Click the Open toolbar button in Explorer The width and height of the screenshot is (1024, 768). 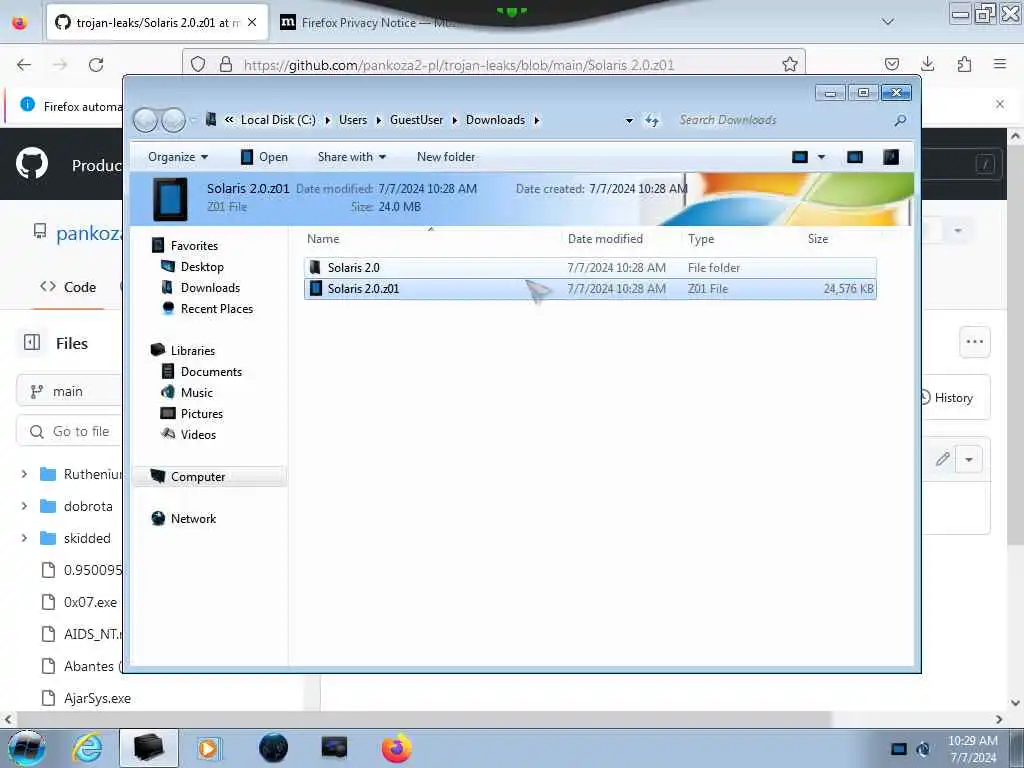(x=264, y=157)
